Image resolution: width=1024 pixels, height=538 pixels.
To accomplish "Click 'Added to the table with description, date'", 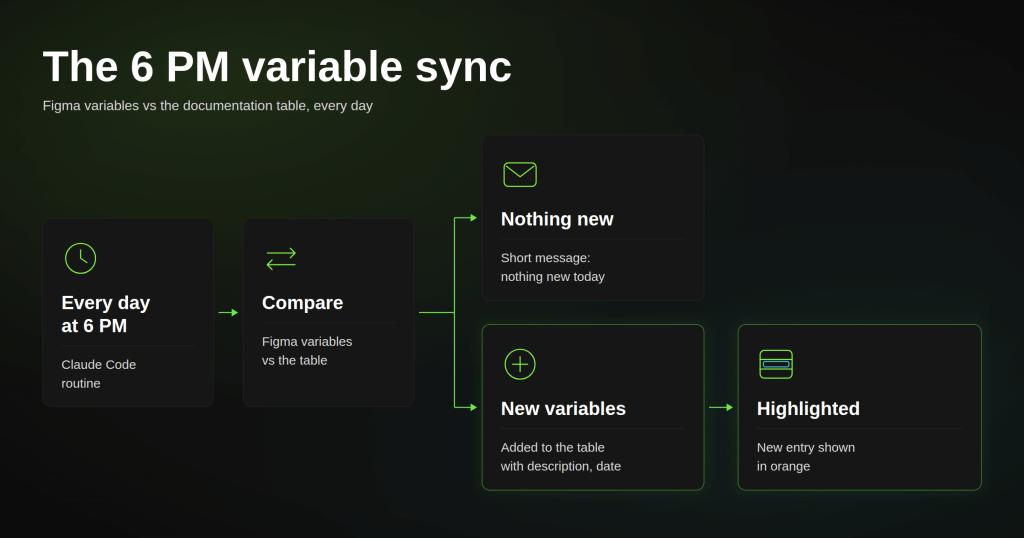I will point(560,457).
